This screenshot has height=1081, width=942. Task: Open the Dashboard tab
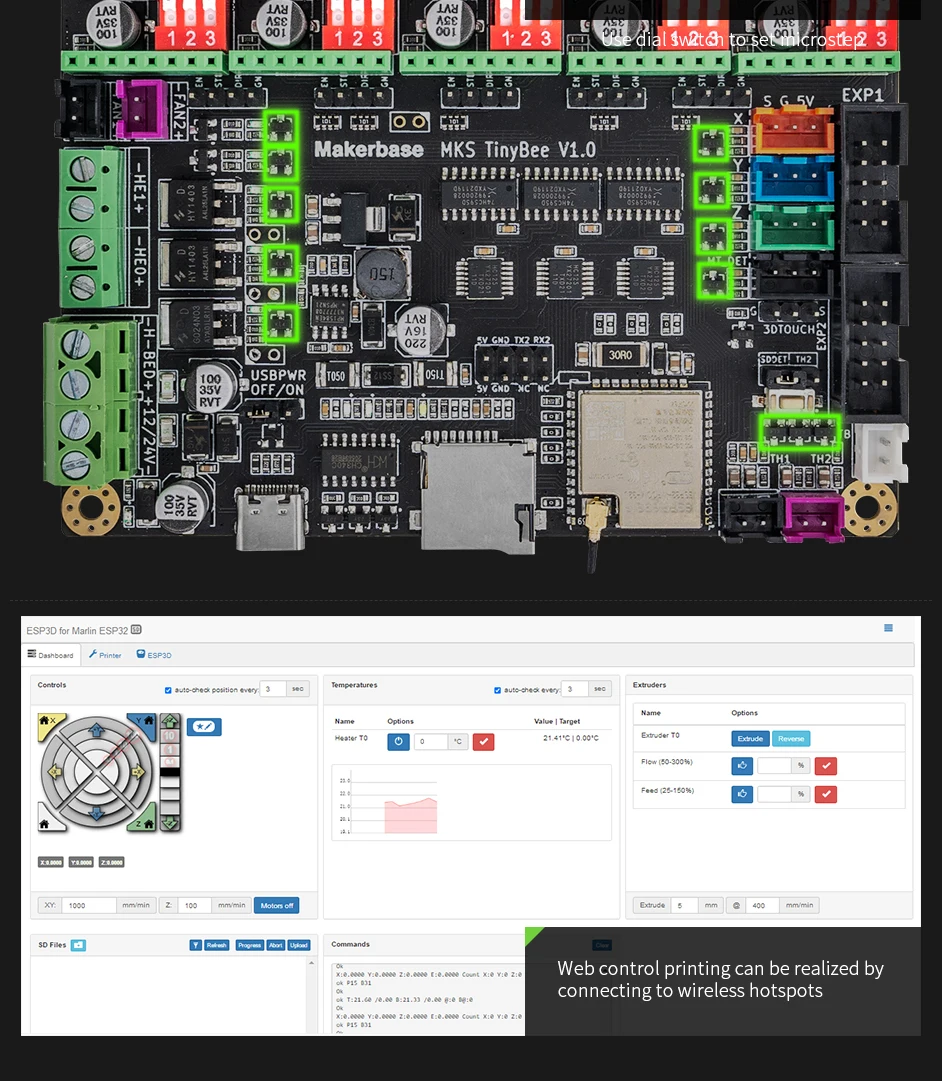[x=50, y=654]
